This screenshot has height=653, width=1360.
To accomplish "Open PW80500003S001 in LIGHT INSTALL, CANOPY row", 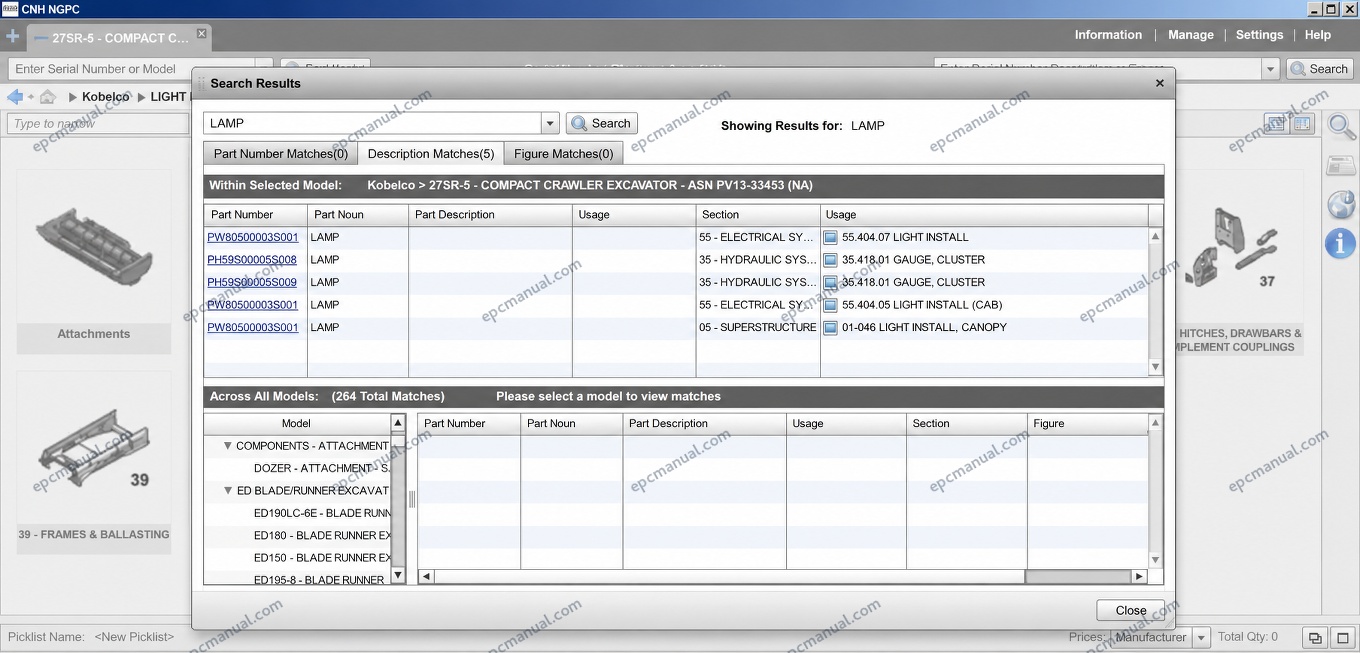I will (253, 327).
